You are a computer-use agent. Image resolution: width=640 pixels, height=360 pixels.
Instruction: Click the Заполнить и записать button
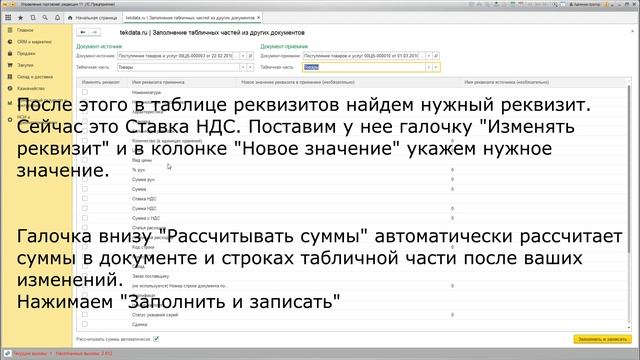[x=602, y=339]
